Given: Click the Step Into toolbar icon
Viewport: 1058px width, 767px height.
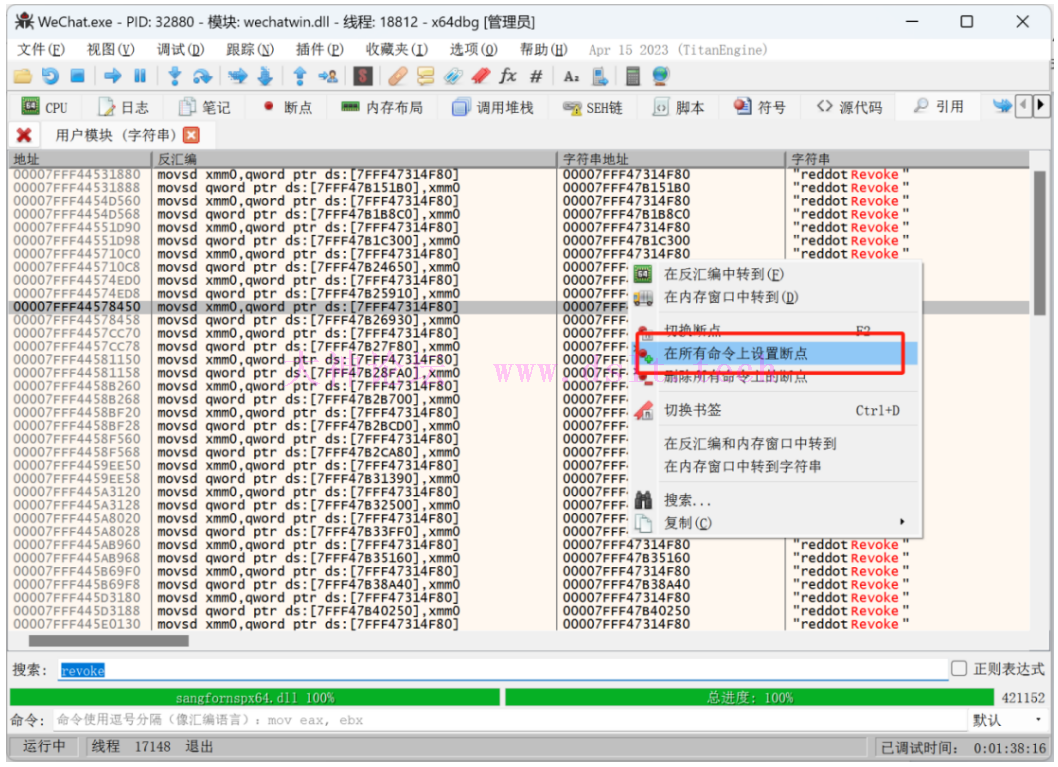Looking at the screenshot, I should 175,76.
